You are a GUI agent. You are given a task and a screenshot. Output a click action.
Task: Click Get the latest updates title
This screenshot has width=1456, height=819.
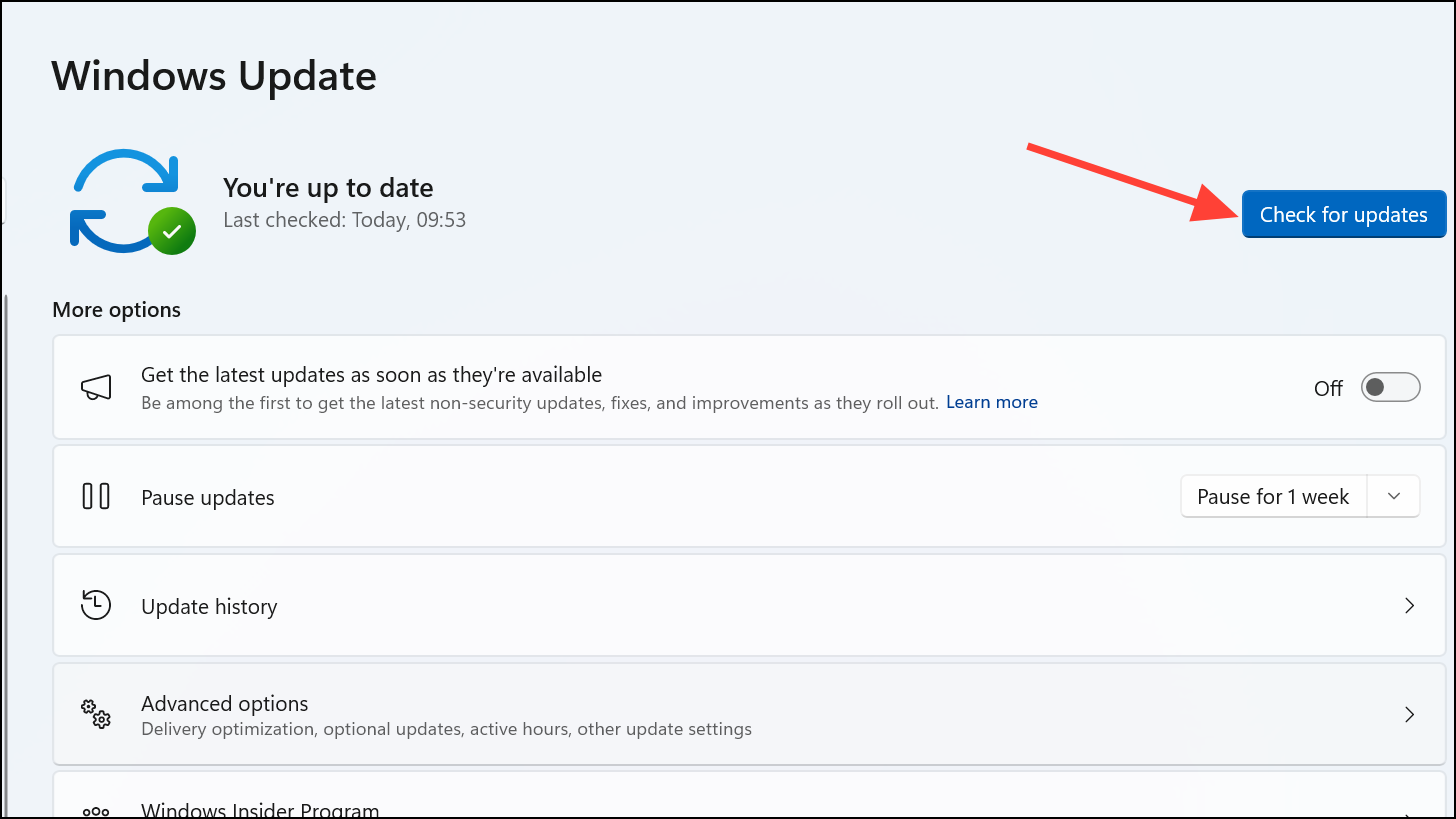[x=371, y=375]
